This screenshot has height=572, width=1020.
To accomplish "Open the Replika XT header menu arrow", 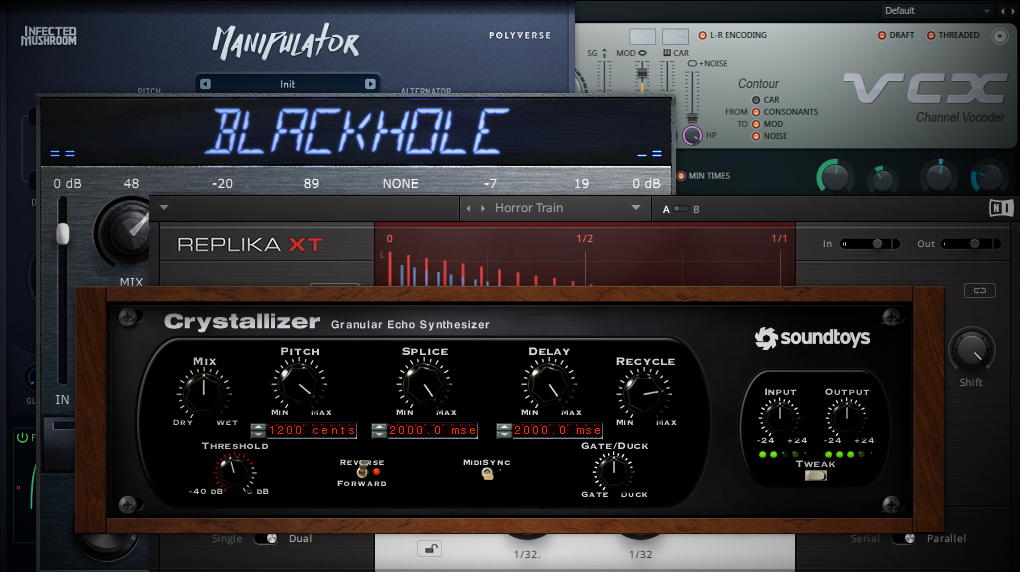I will (x=164, y=208).
